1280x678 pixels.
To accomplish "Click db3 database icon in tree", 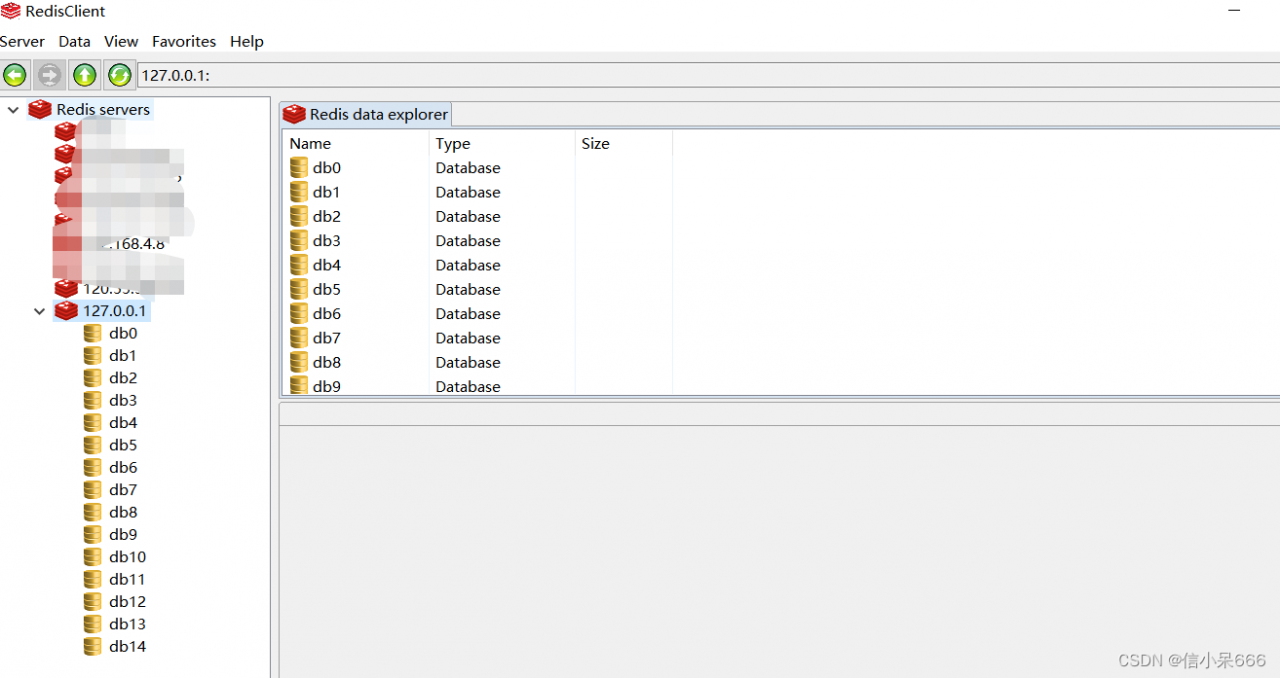I will (93, 401).
